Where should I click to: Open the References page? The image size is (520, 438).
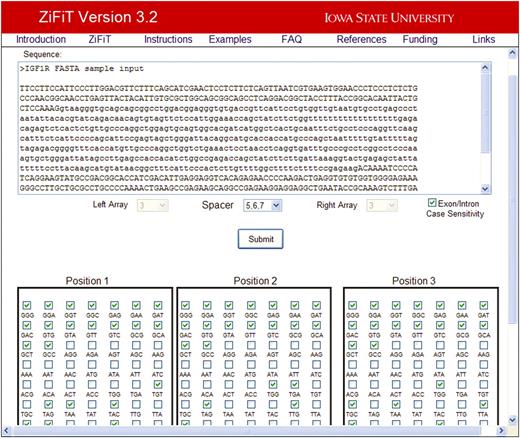point(361,39)
